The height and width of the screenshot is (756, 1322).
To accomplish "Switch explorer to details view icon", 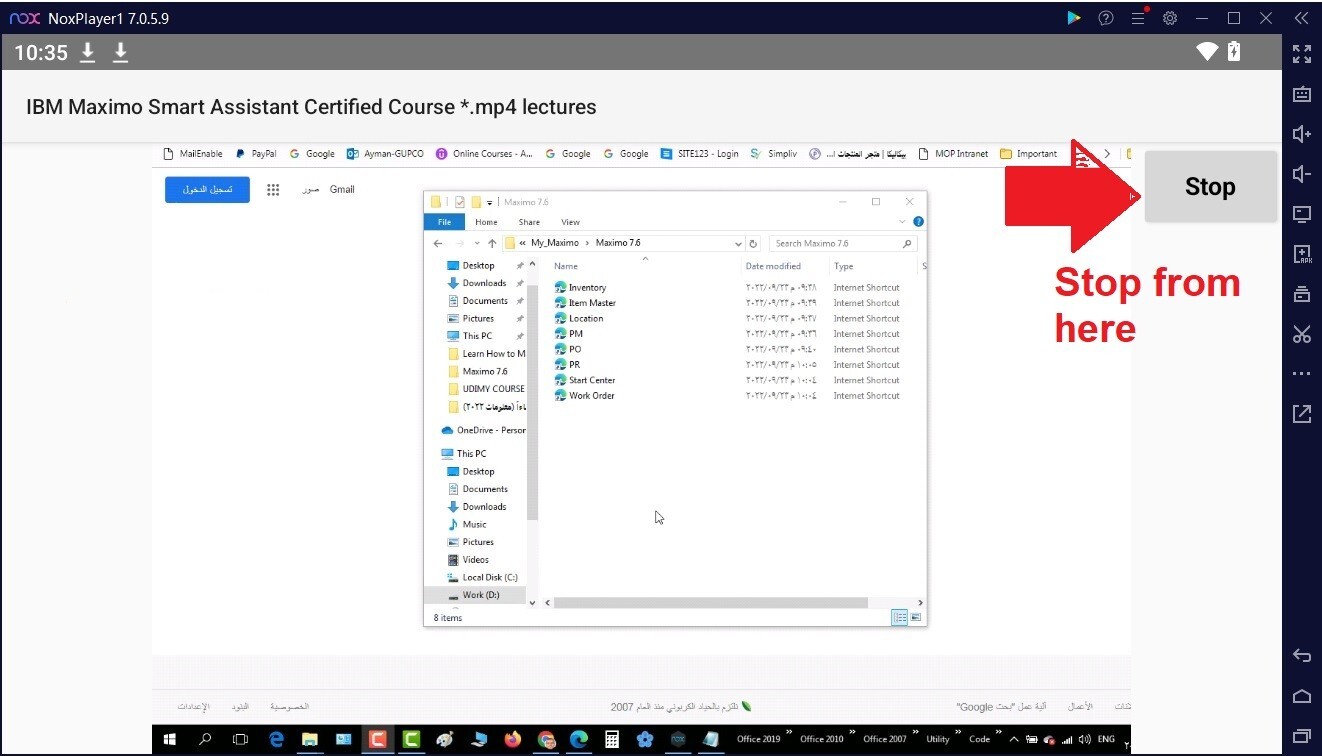I will click(x=899, y=618).
